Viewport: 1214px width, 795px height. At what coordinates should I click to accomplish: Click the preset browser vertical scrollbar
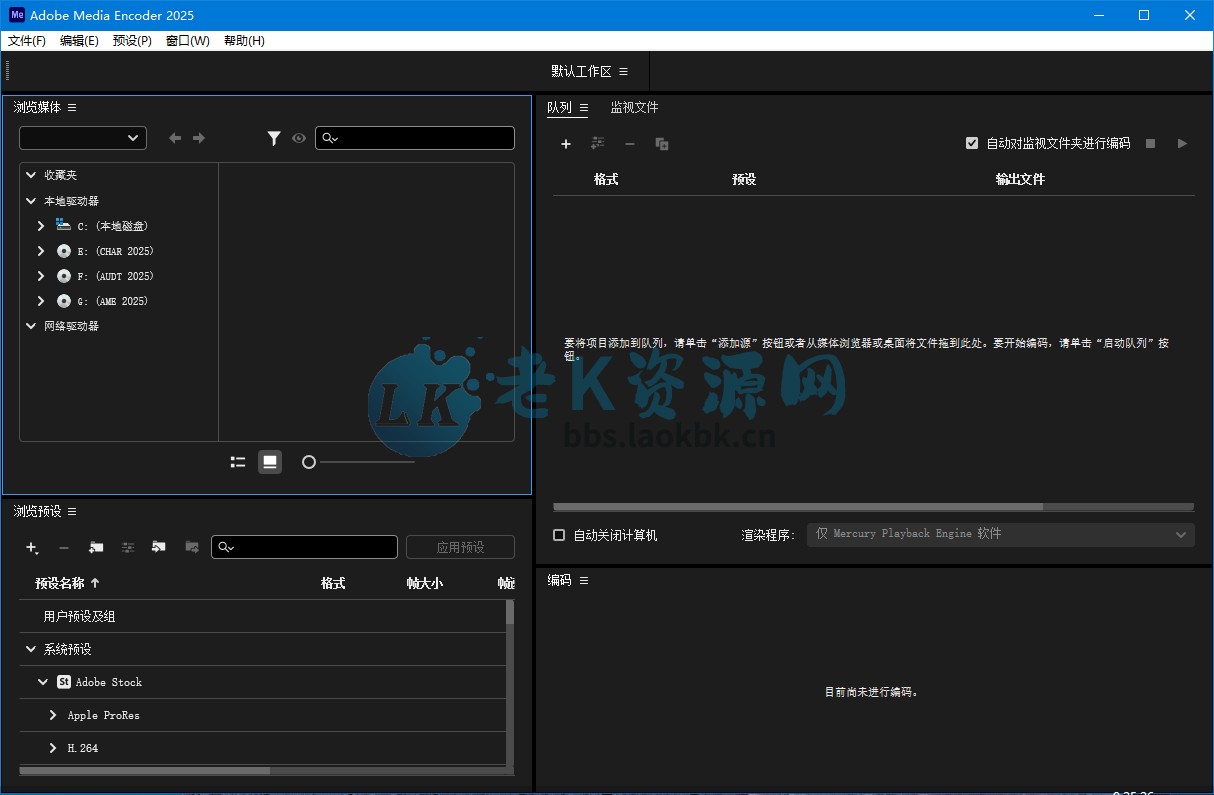point(510,612)
